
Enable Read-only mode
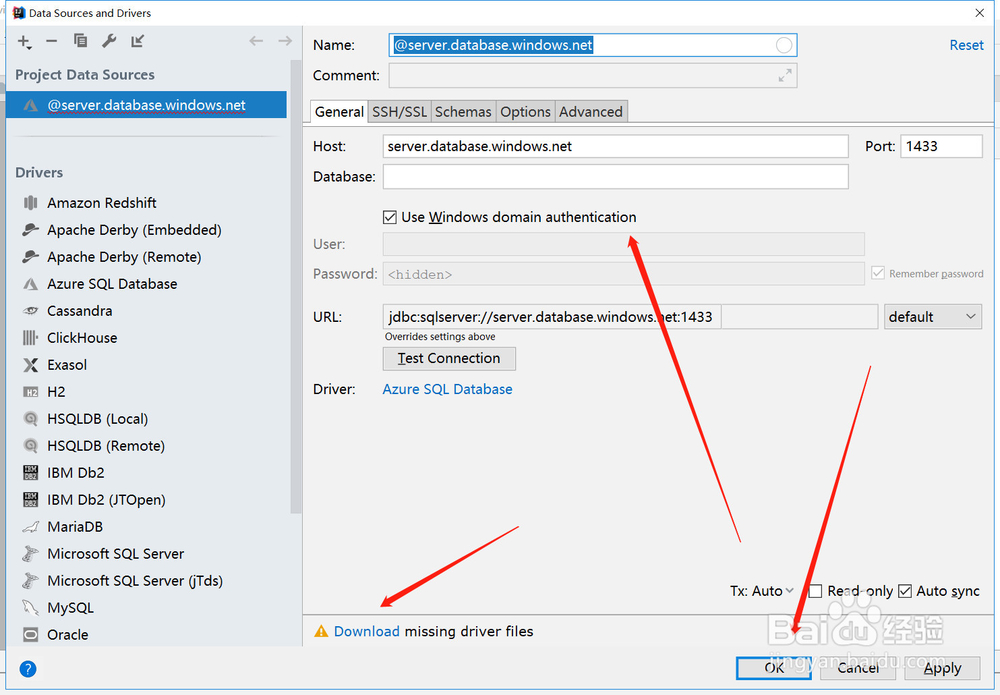tap(815, 591)
